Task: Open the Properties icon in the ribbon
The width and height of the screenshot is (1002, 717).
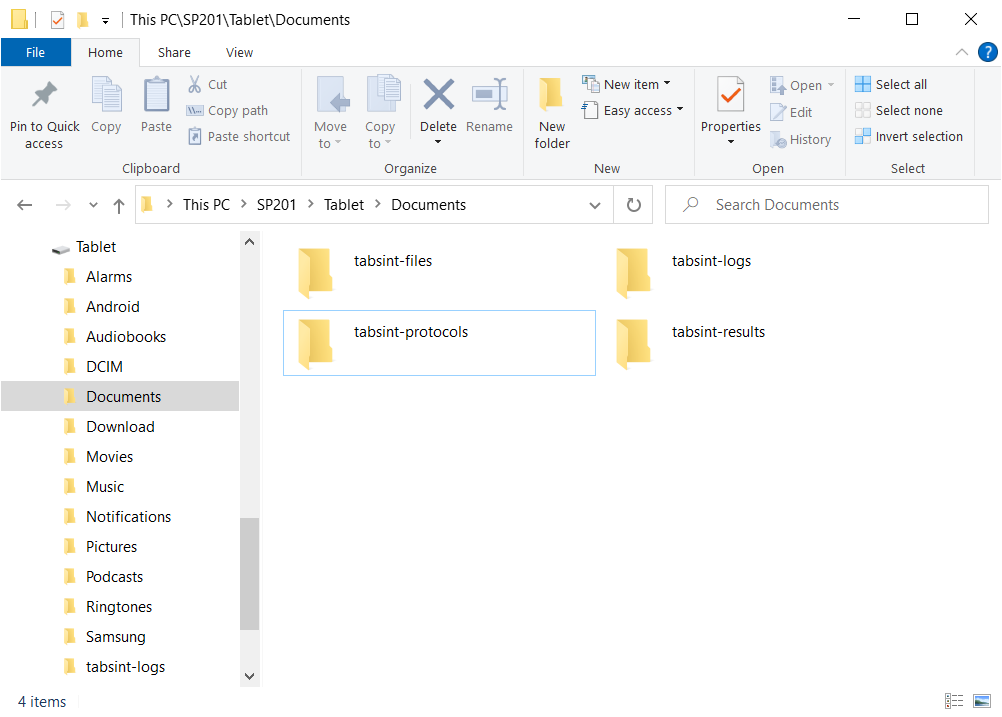Action: click(x=731, y=96)
